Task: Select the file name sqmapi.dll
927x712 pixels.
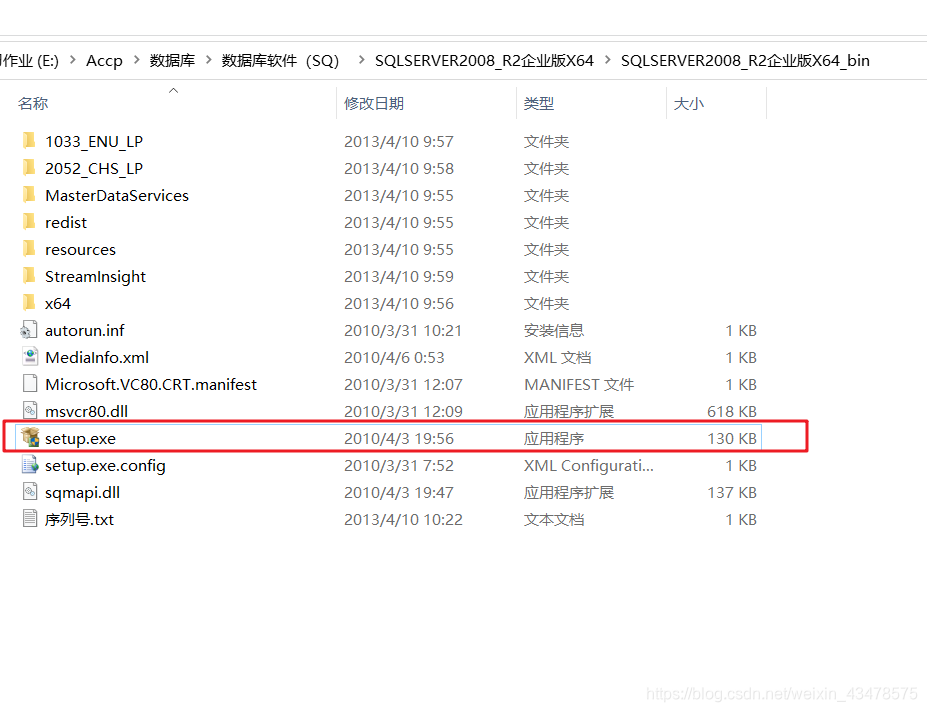Action: (82, 493)
